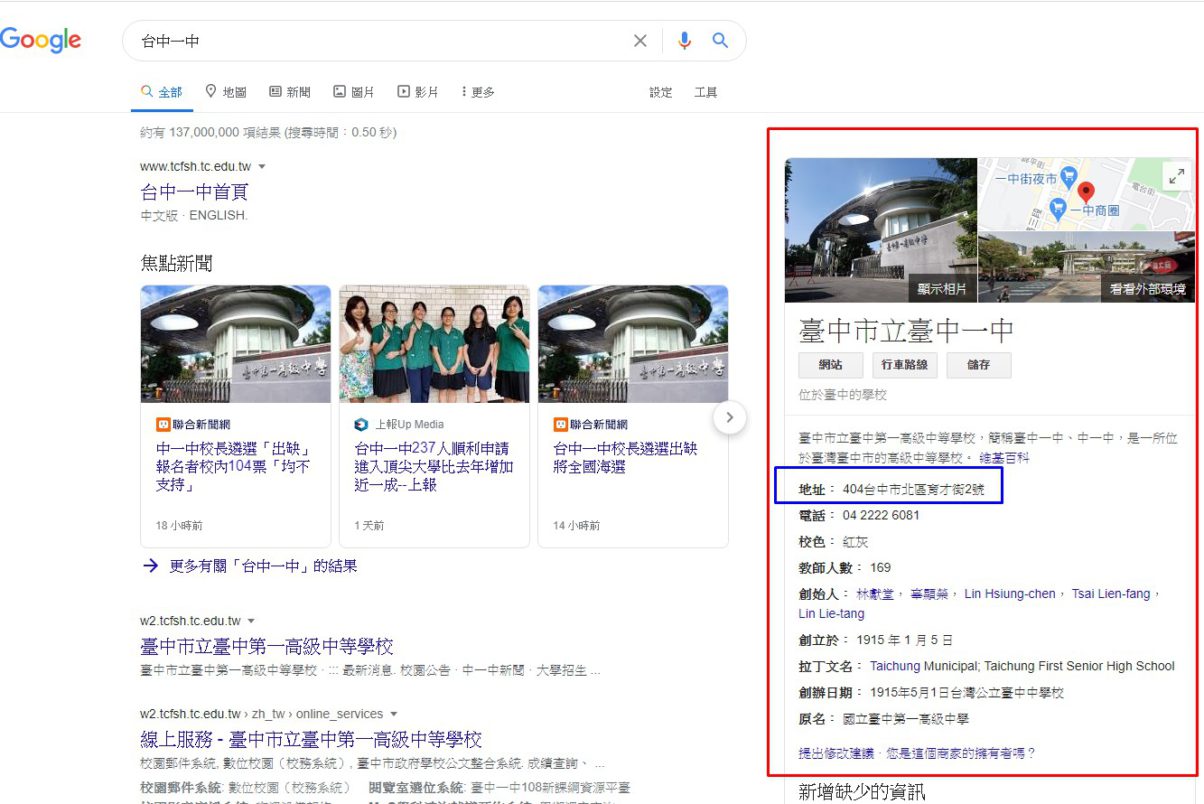1204x804 pixels.
Task: Open founder link 辜顯榮
Action: [x=929, y=594]
